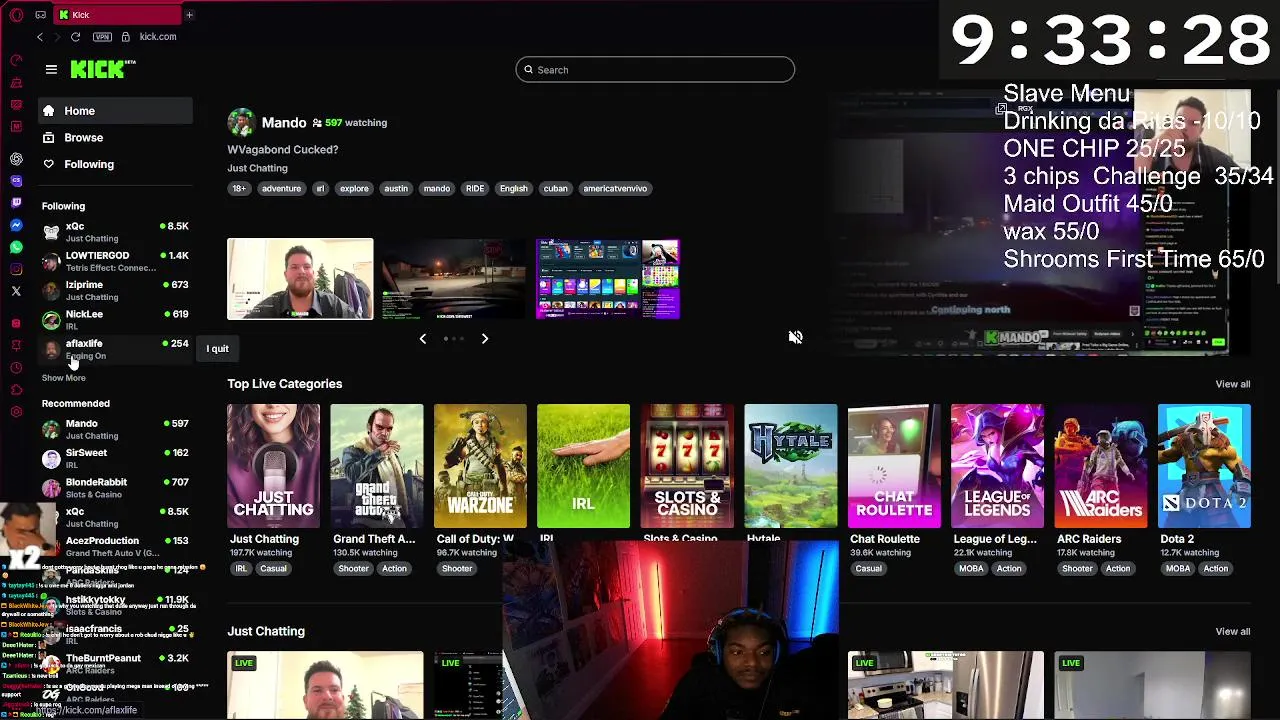Select the casino-games carousel thumbnail
The height and width of the screenshot is (720, 1280).
pyautogui.click(x=607, y=279)
